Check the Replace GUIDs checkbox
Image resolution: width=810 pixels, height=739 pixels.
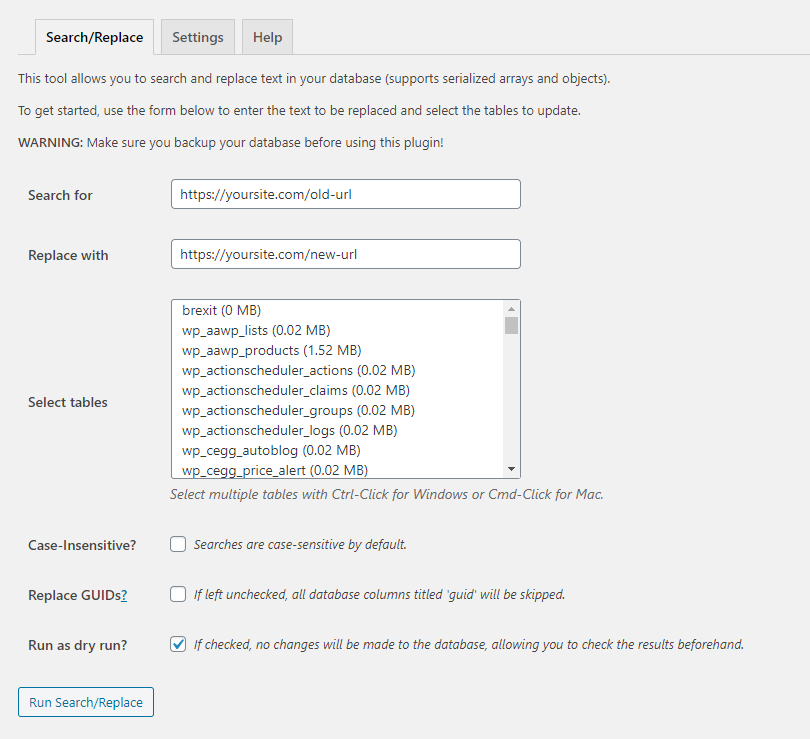pos(177,594)
